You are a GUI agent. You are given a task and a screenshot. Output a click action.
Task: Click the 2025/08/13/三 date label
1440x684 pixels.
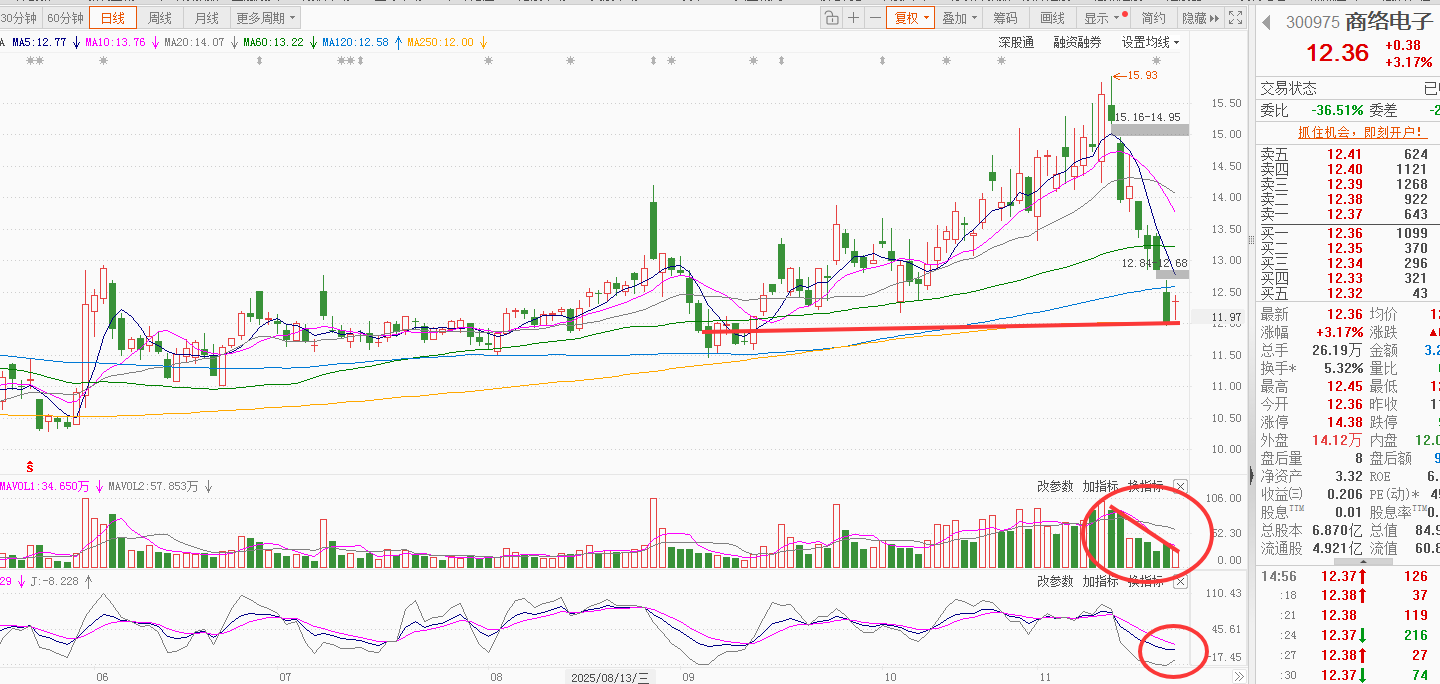click(610, 677)
